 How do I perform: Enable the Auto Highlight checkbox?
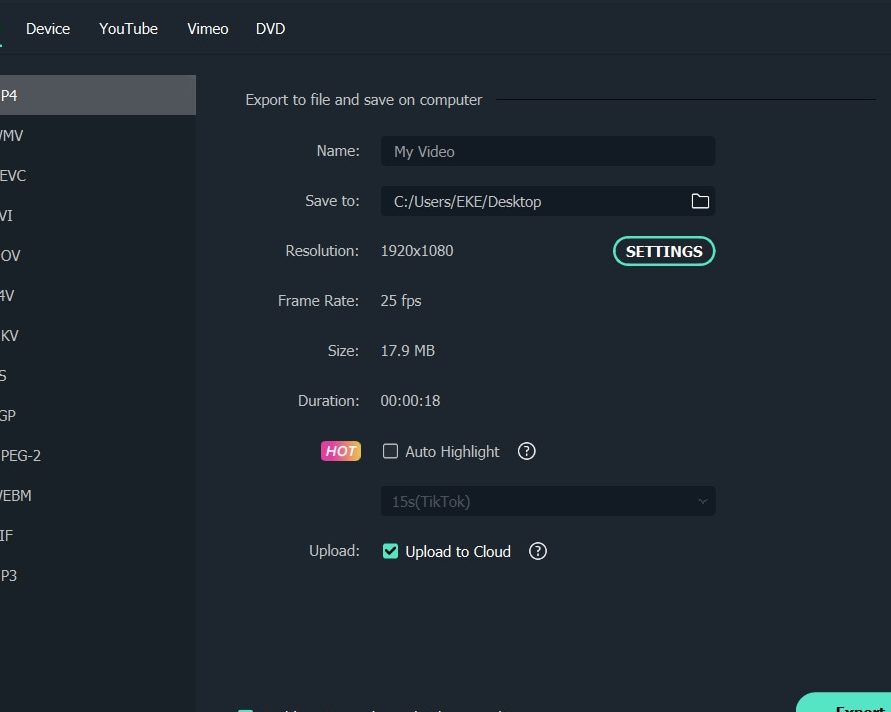click(390, 451)
